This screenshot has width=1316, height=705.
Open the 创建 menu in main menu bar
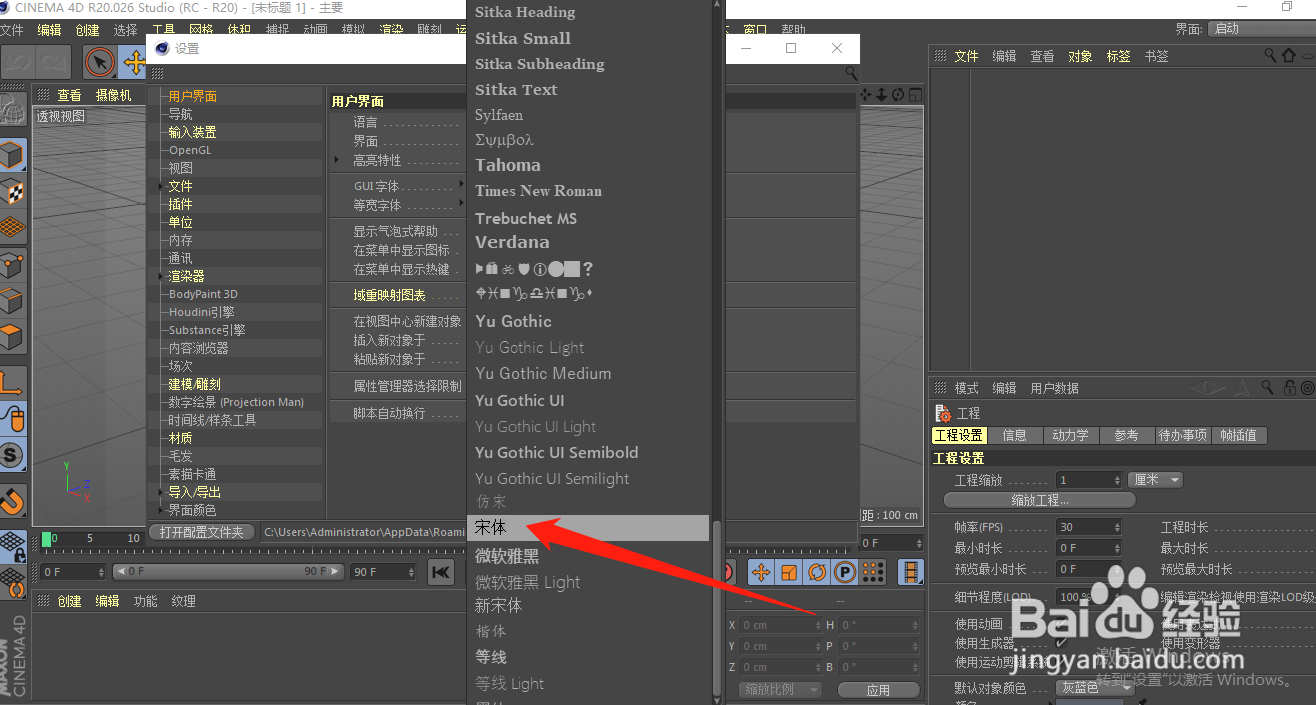87,30
